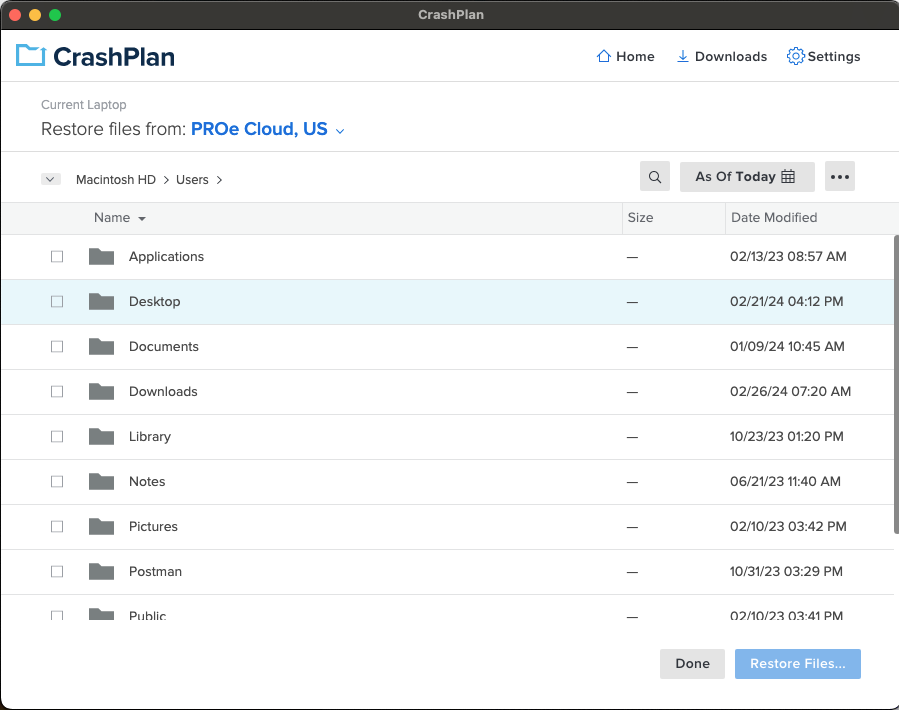Enable the checkbox beside Pictures
Screen dimensions: 899x710
57,526
